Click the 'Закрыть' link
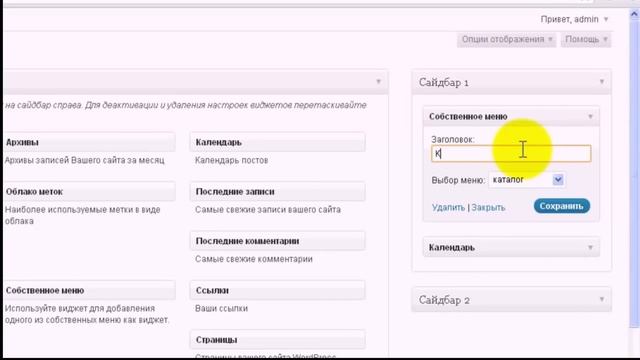 coord(488,207)
